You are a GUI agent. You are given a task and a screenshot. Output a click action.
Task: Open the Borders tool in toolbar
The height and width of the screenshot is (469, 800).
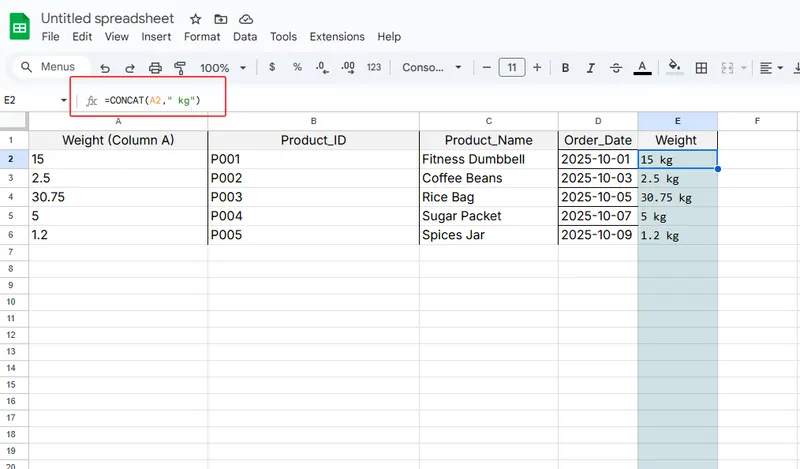tap(701, 68)
